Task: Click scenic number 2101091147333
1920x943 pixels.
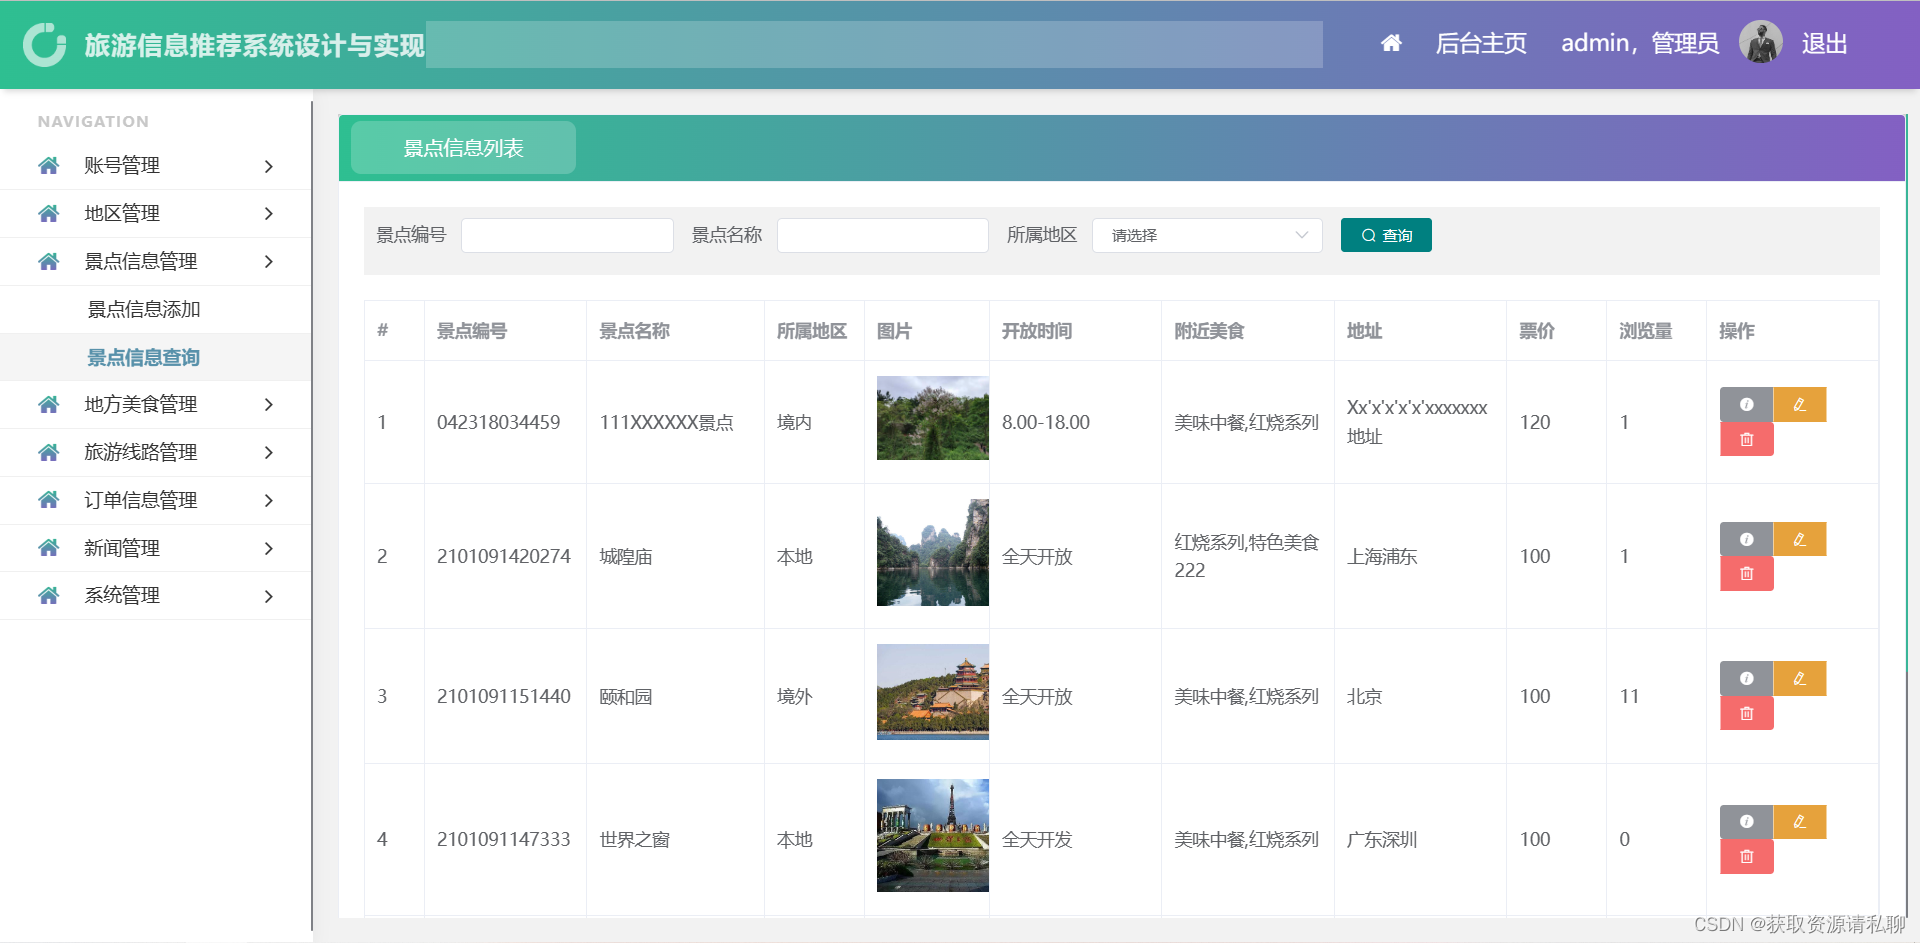Action: [504, 839]
